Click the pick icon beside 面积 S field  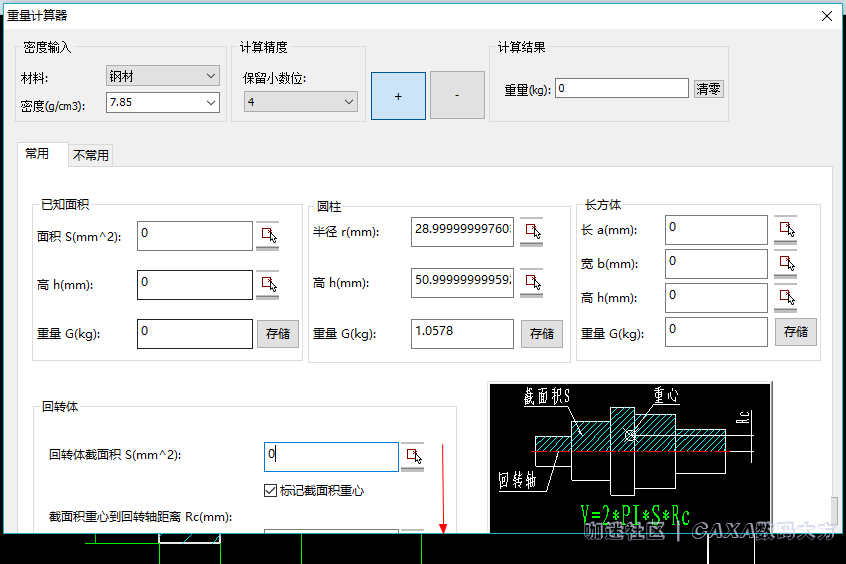tap(267, 234)
